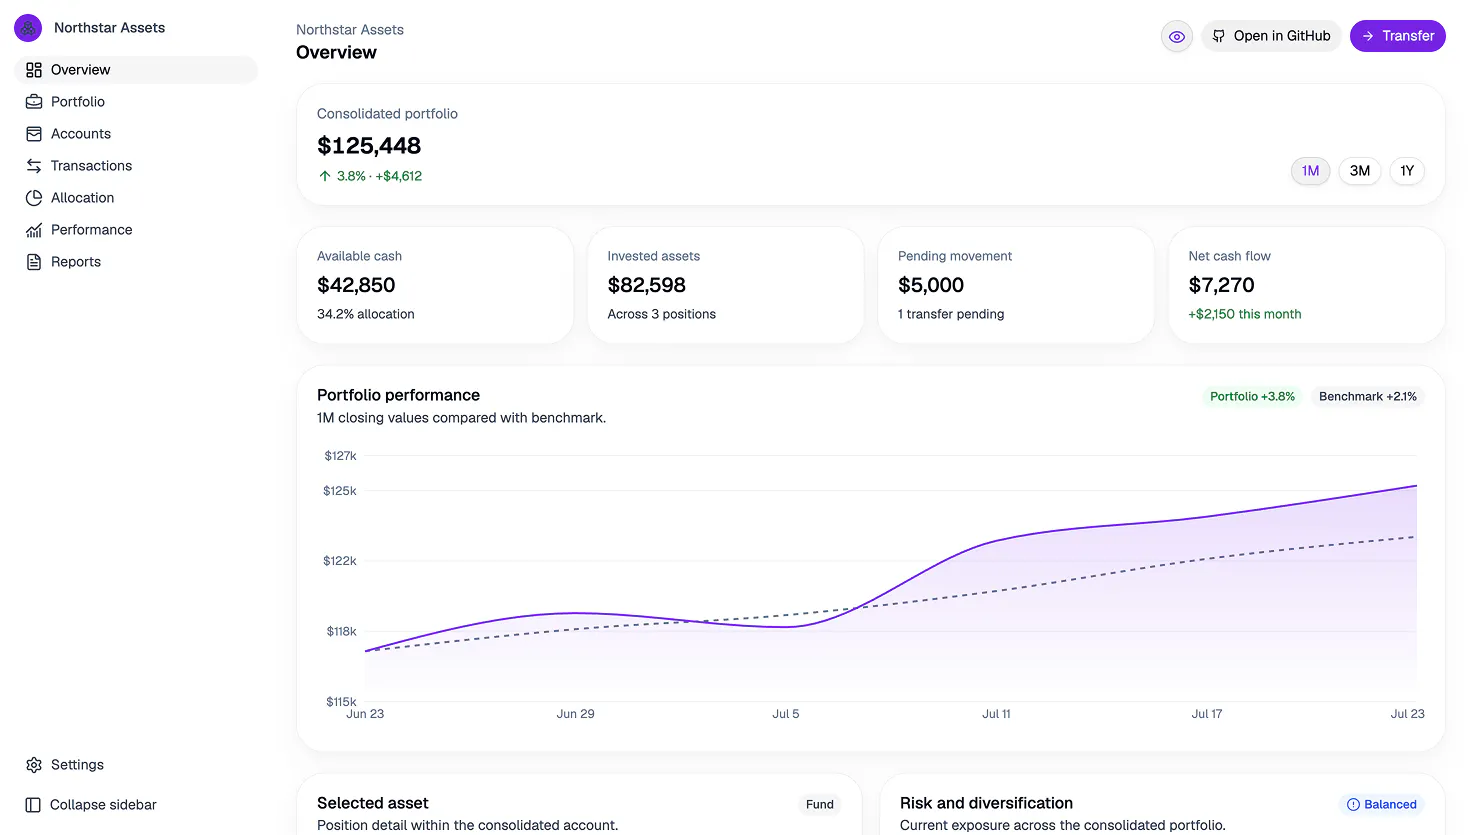Switch chart range to 1Y
The height and width of the screenshot is (835, 1470).
click(x=1407, y=171)
